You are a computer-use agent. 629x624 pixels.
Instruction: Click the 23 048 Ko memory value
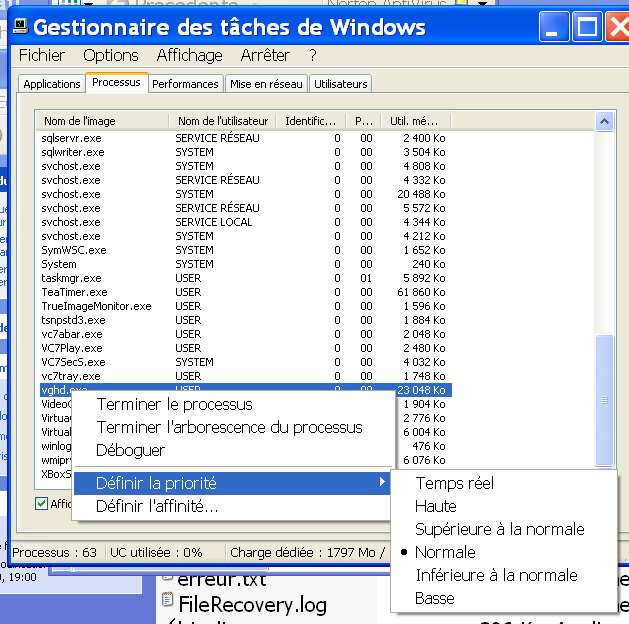click(x=421, y=390)
